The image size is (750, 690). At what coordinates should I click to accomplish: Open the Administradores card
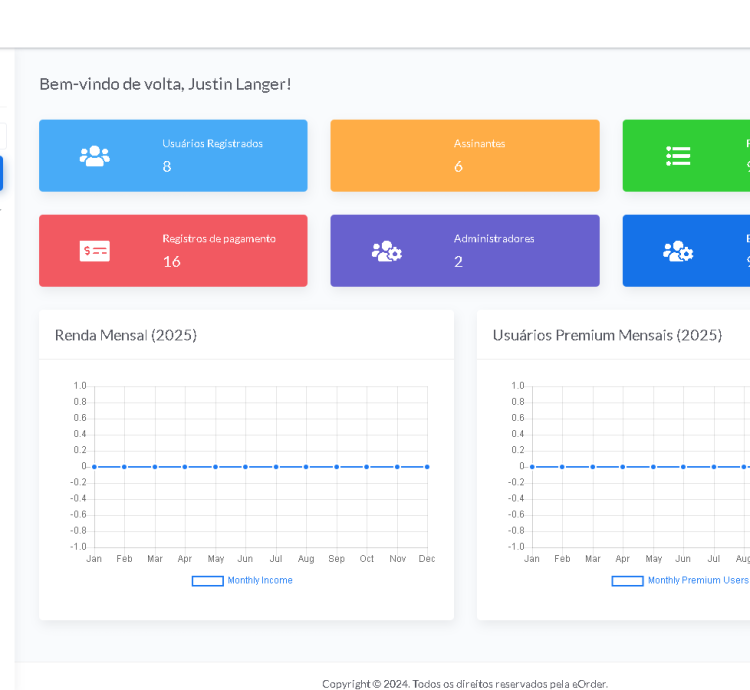coord(464,251)
